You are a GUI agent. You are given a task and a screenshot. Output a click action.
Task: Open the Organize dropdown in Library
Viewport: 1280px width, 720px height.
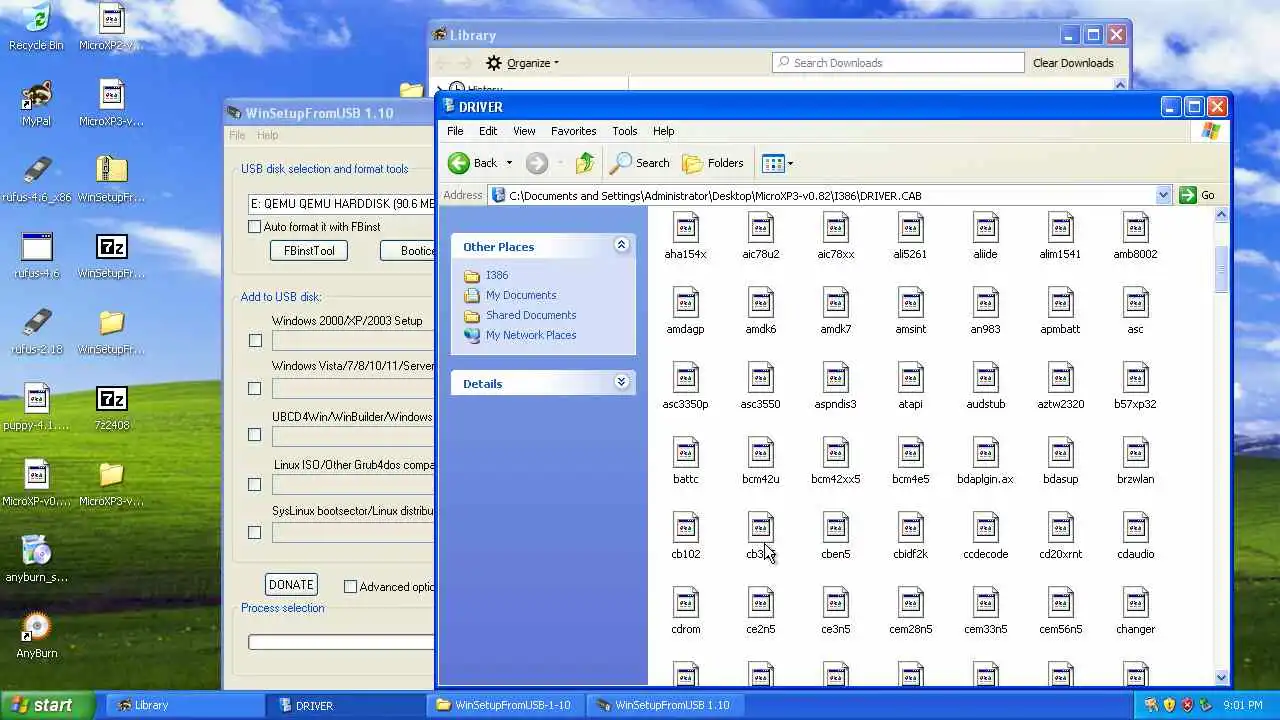522,63
